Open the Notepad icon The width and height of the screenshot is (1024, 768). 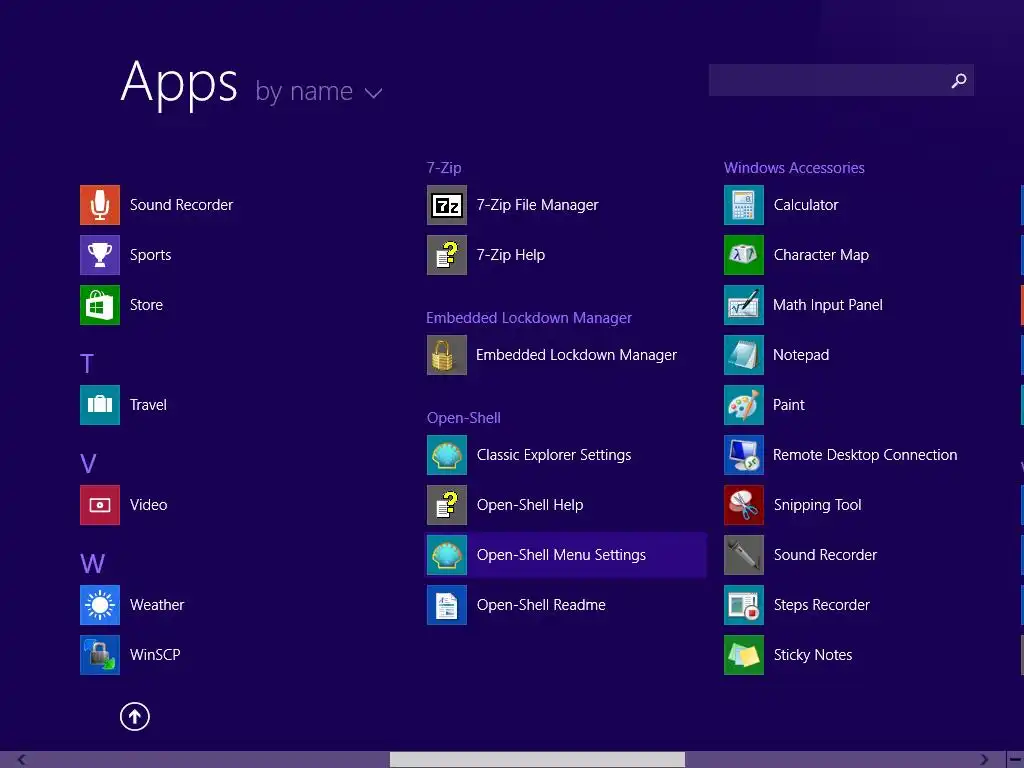coord(744,355)
